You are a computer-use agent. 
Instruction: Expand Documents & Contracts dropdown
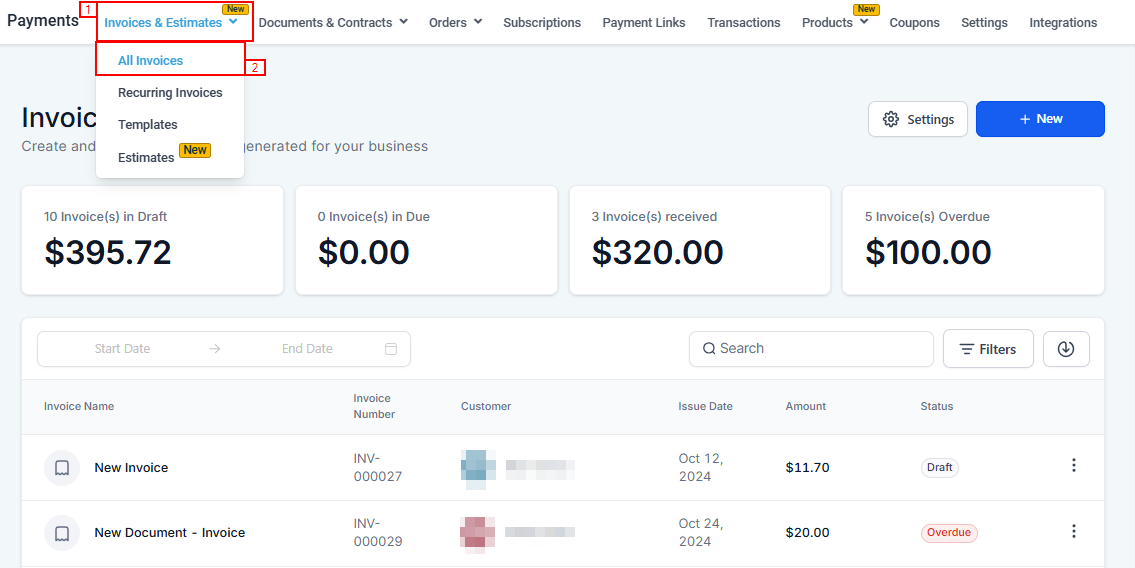click(332, 23)
